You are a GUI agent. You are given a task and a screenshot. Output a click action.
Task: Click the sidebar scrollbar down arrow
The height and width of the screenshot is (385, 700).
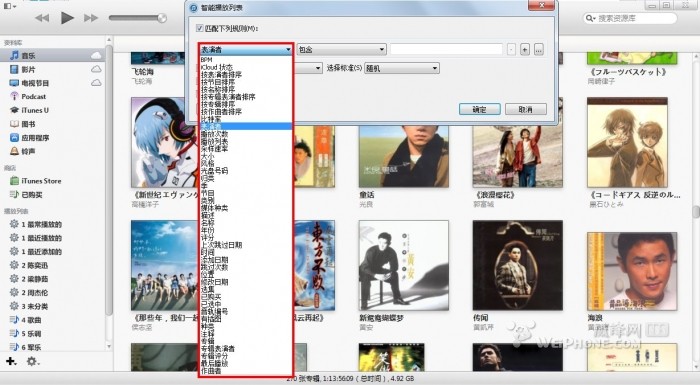pyautogui.click(x=109, y=346)
